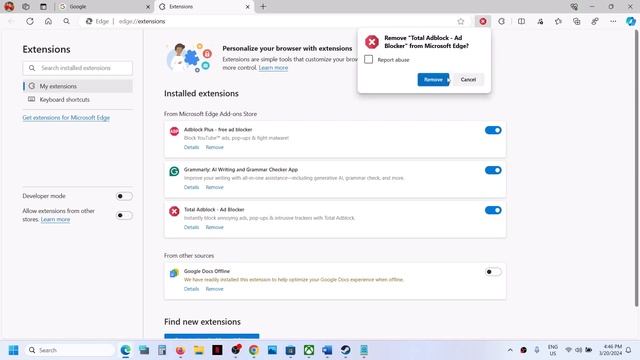Viewport: 640px width, 360px height.
Task: Launch Google Chrome from the taskbar
Action: click(254, 350)
